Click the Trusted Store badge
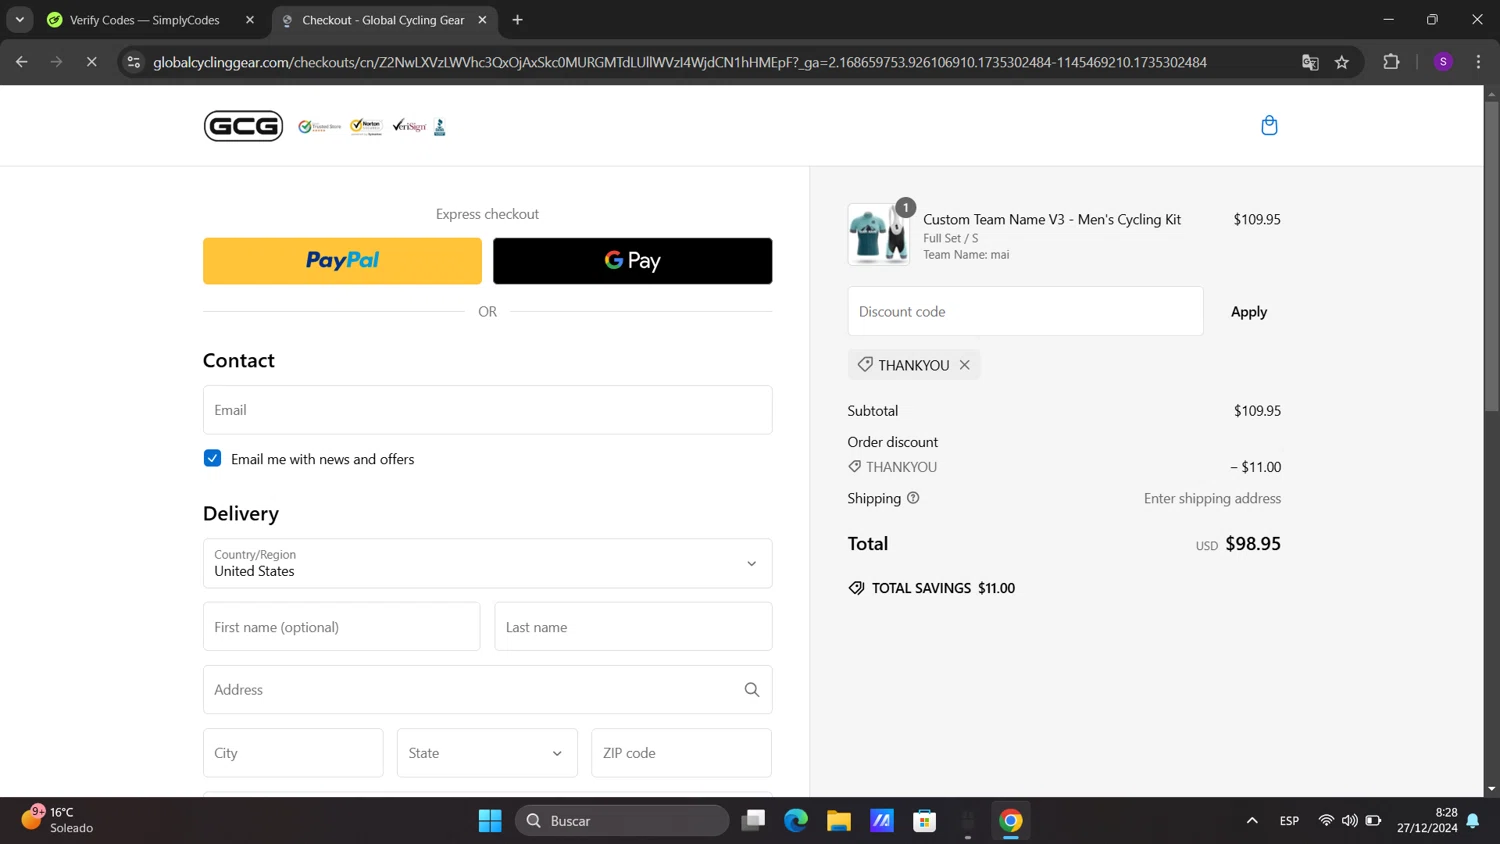Screen dimensions: 1500x844 [x=320, y=127]
